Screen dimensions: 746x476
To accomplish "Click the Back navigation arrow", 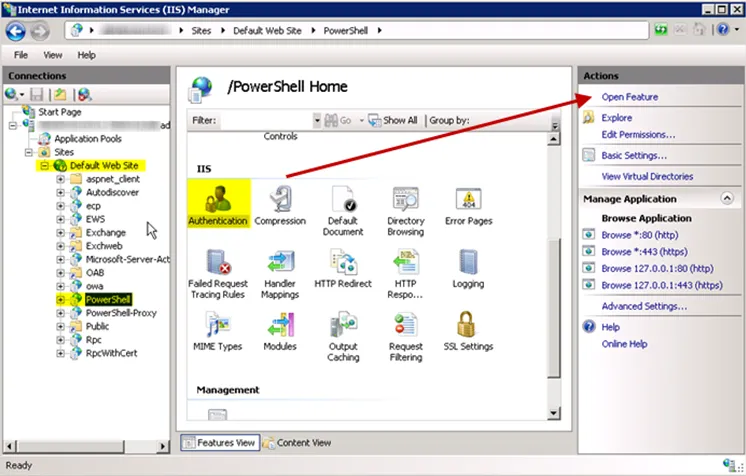I will click(16, 31).
